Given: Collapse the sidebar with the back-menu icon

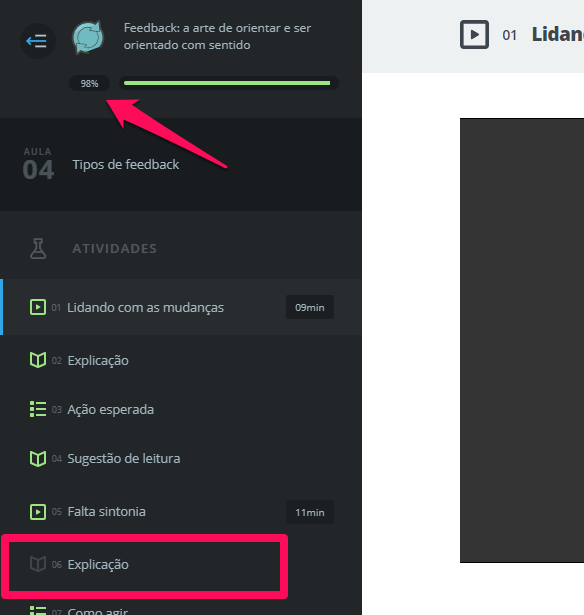Looking at the screenshot, I should coord(38,40).
